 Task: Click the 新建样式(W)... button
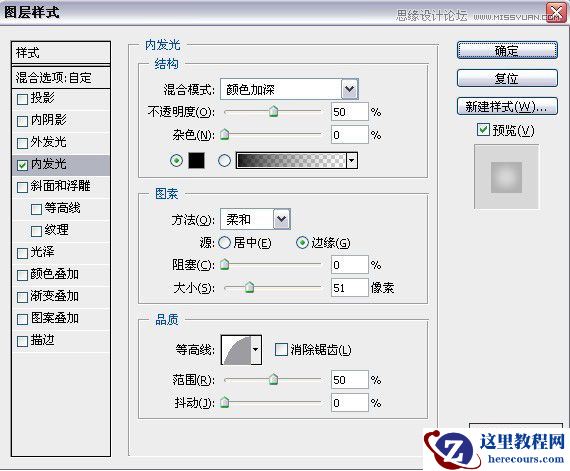click(x=507, y=106)
